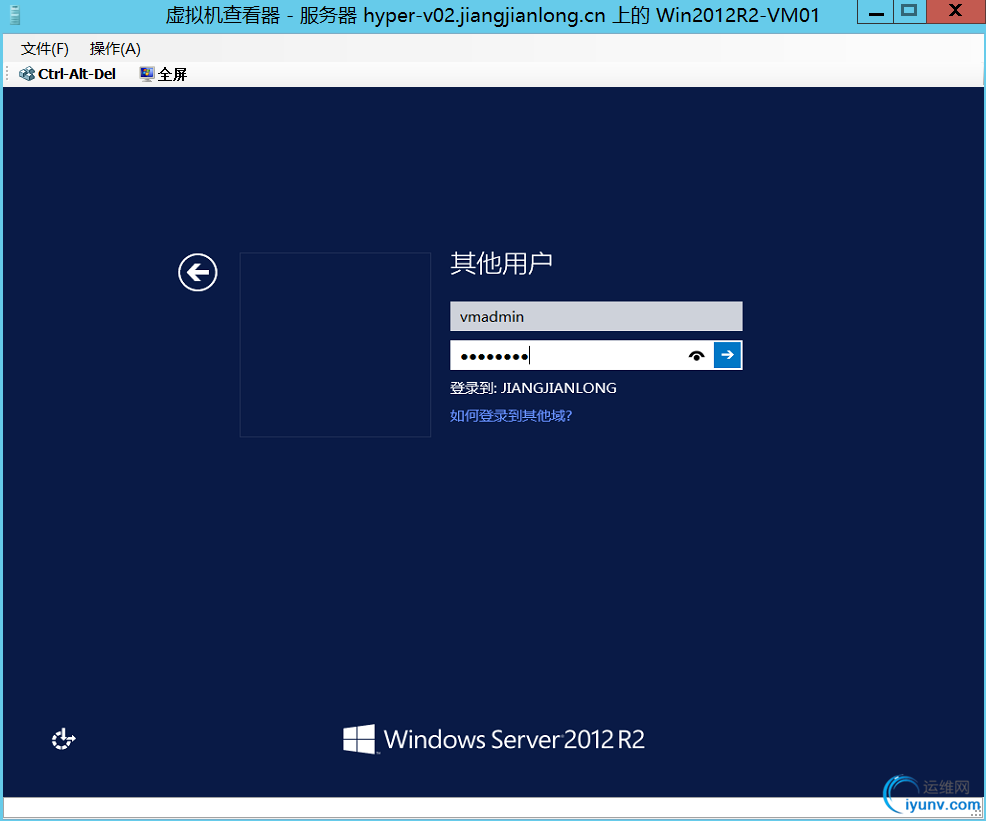Viewport: 986px width, 821px height.
Task: Open the 操作(A) menu
Action: click(115, 48)
